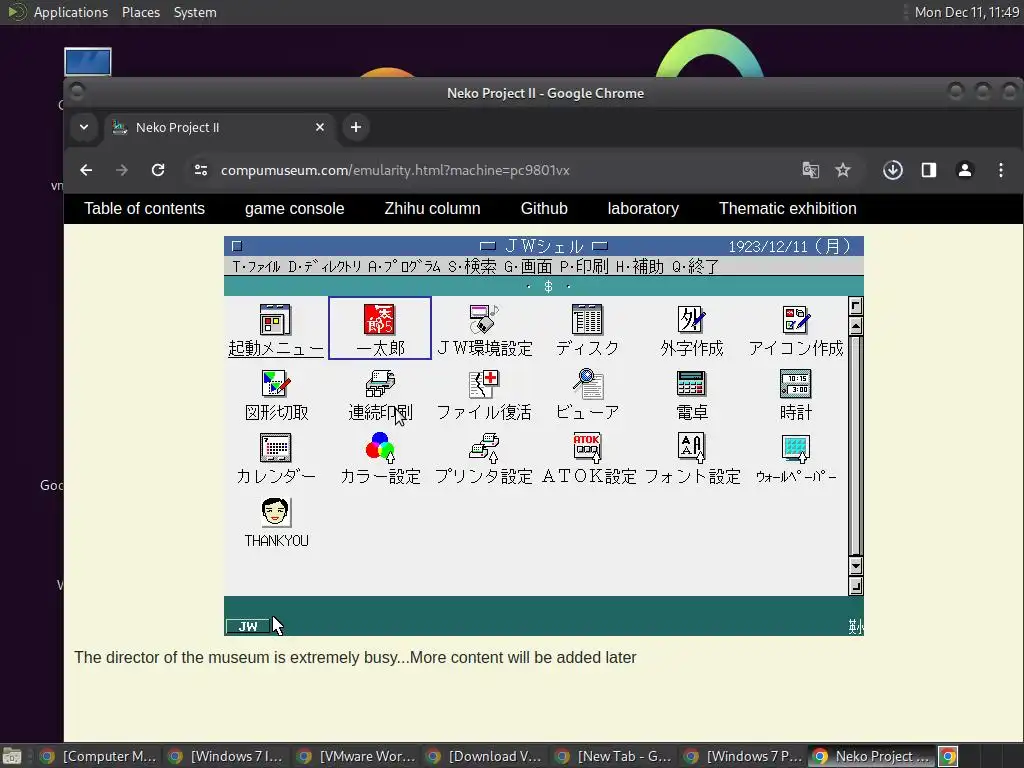Open フォント設定 font settings icon
This screenshot has height=768, width=1024.
point(692,458)
